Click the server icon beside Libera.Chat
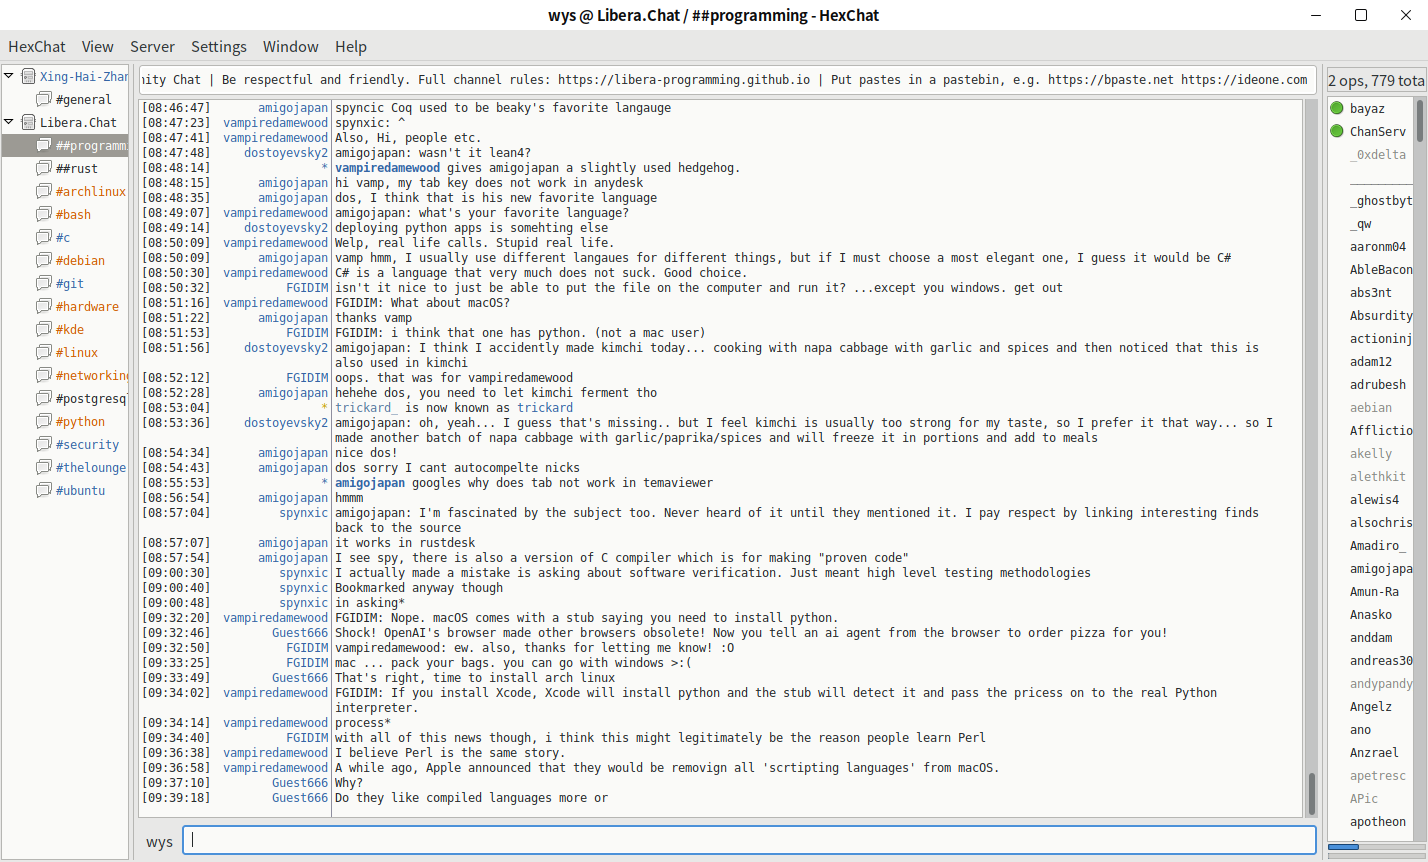This screenshot has height=862, width=1428. (28, 122)
